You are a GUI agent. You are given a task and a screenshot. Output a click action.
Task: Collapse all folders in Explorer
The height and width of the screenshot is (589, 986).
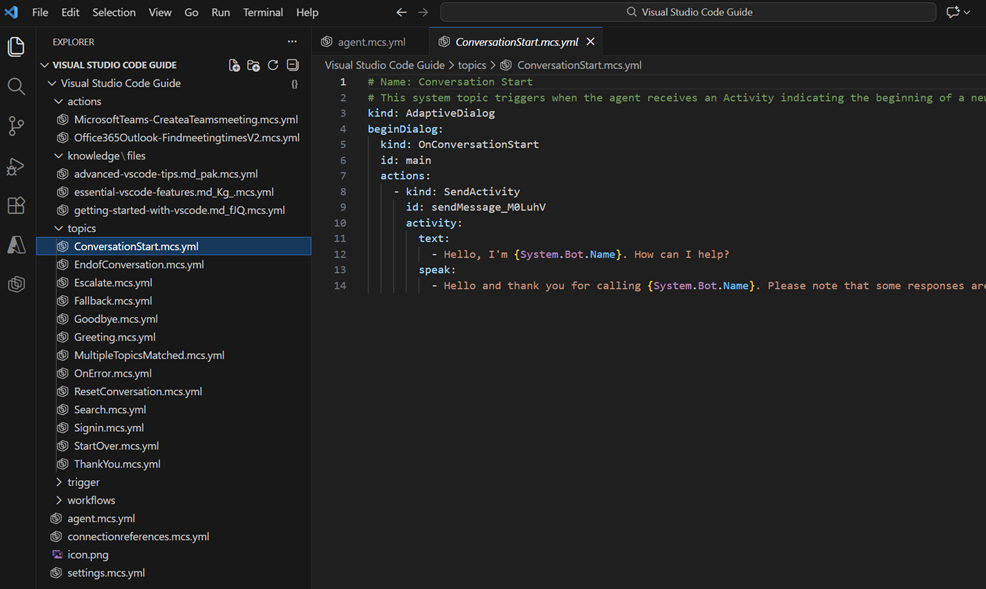[x=291, y=64]
